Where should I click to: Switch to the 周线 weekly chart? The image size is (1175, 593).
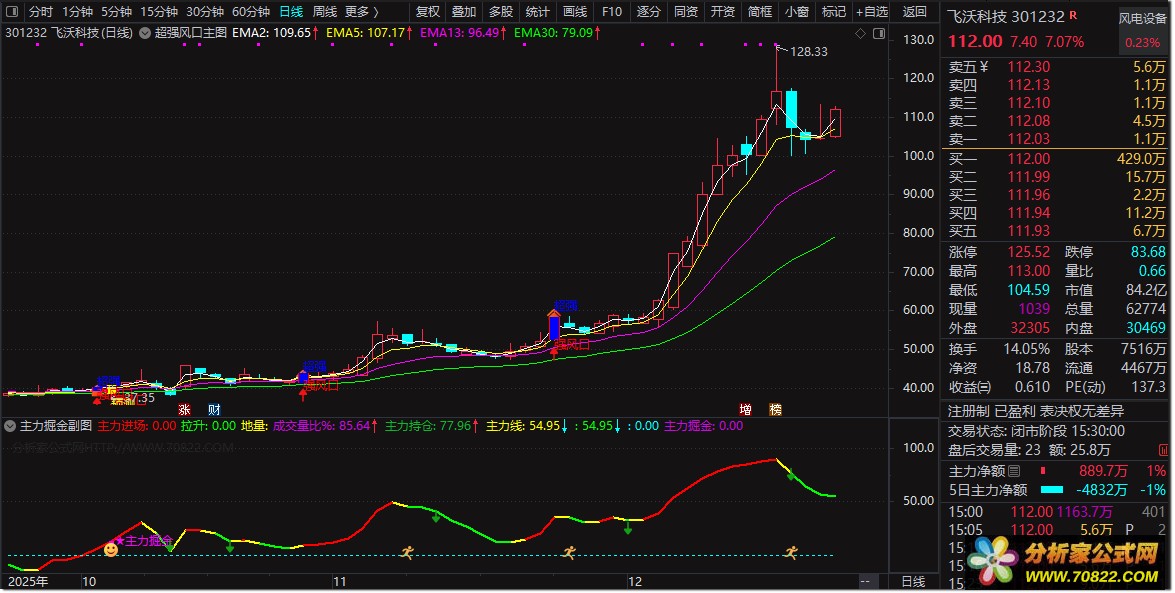tap(324, 11)
